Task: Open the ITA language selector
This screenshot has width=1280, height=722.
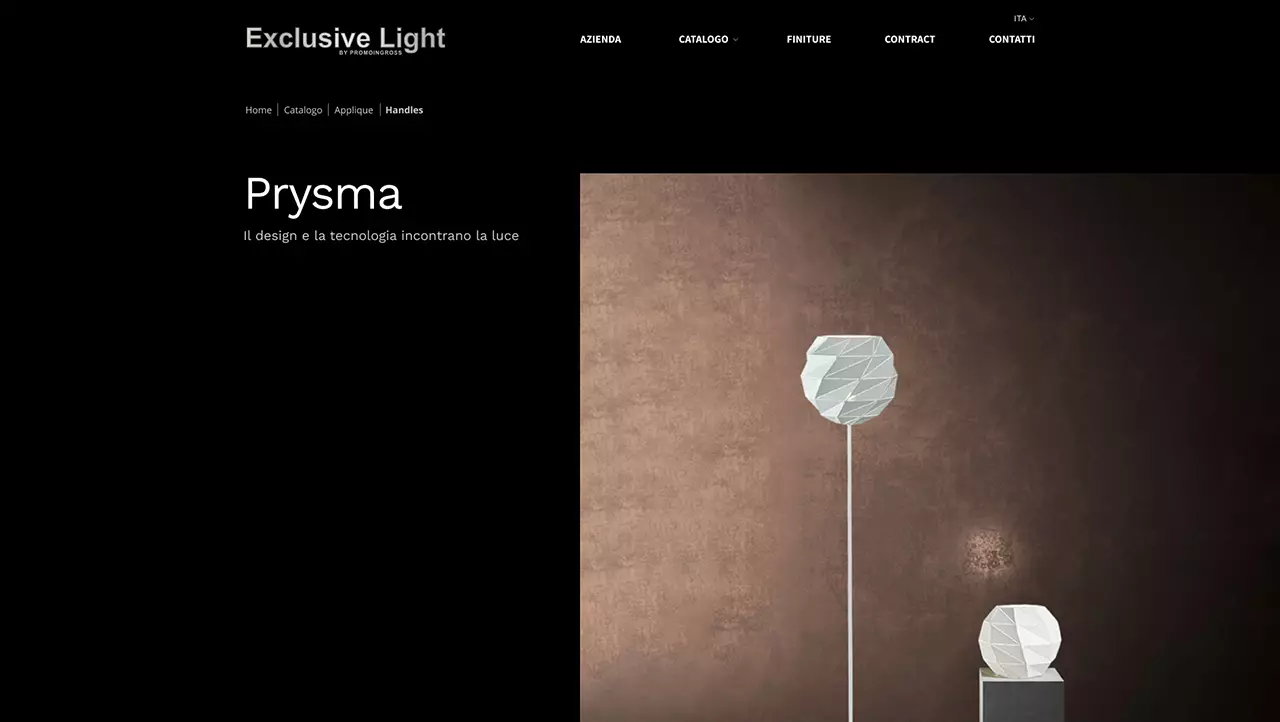Action: 1020,18
